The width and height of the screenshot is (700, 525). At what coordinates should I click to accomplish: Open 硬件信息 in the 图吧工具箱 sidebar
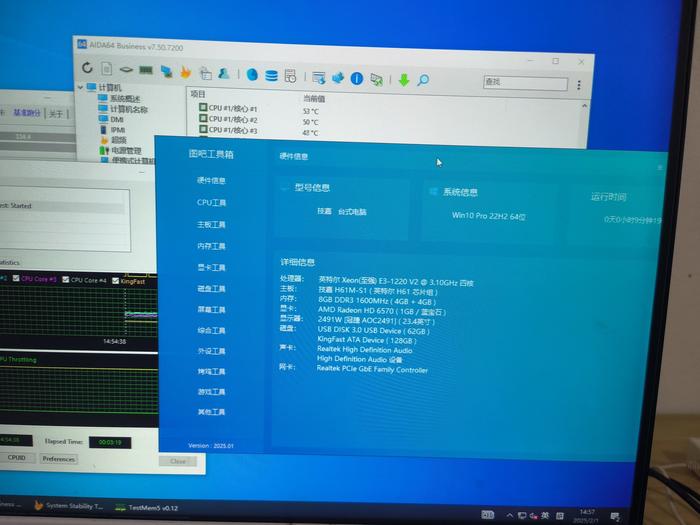click(x=211, y=180)
